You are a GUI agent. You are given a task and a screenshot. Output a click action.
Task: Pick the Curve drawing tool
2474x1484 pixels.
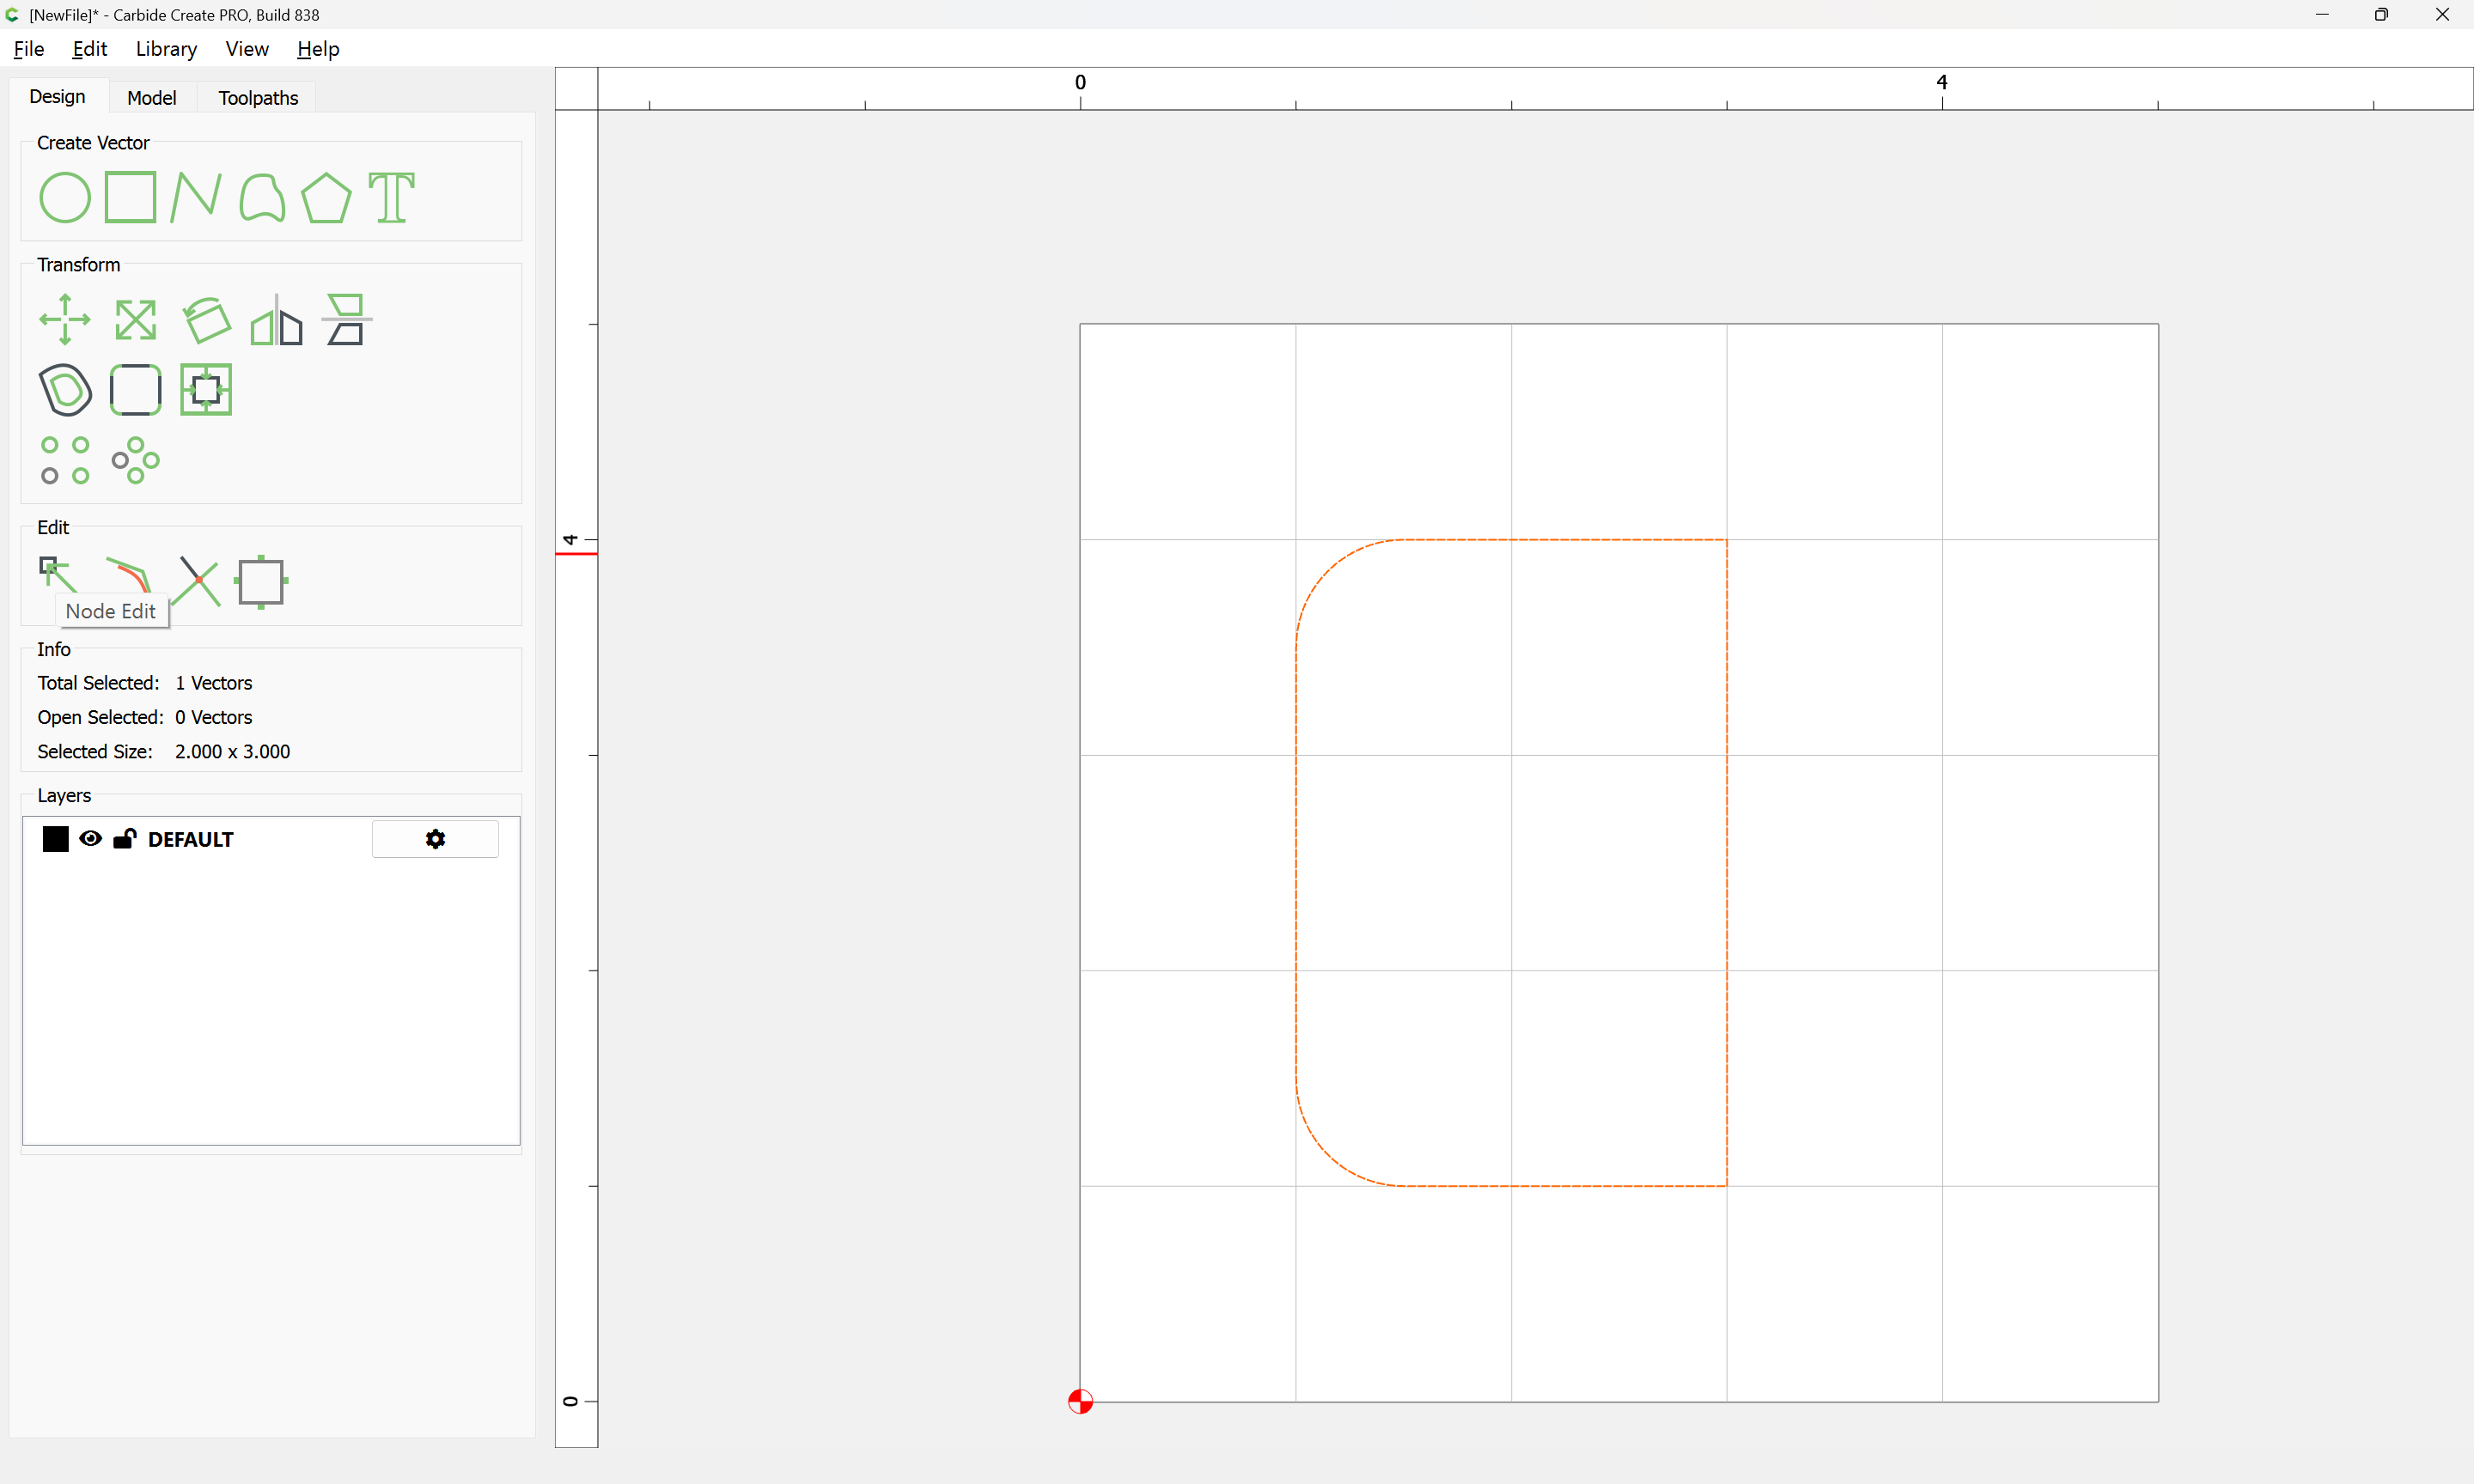point(262,197)
